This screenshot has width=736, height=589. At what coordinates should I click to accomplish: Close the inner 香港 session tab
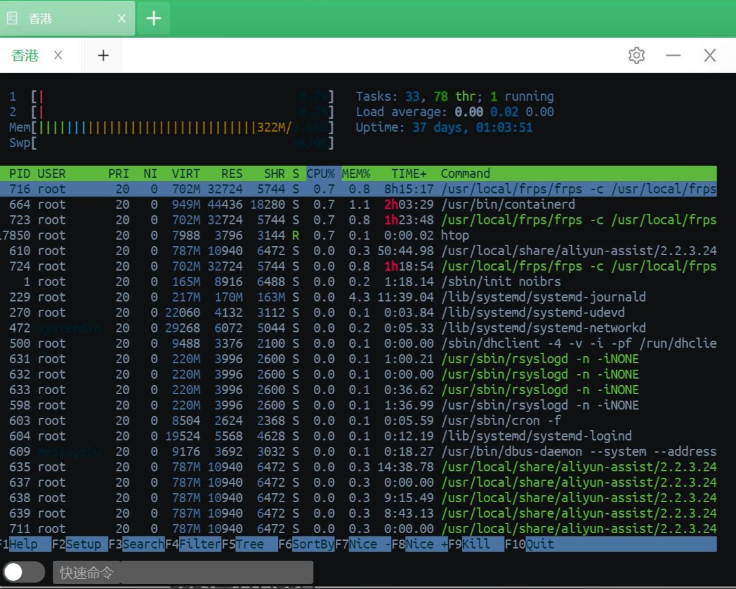58,55
